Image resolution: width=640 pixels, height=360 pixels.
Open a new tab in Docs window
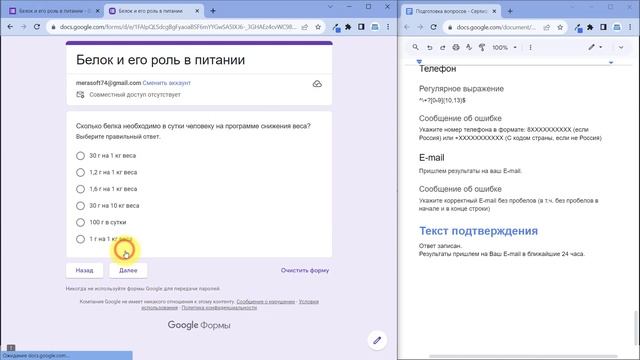(x=510, y=11)
